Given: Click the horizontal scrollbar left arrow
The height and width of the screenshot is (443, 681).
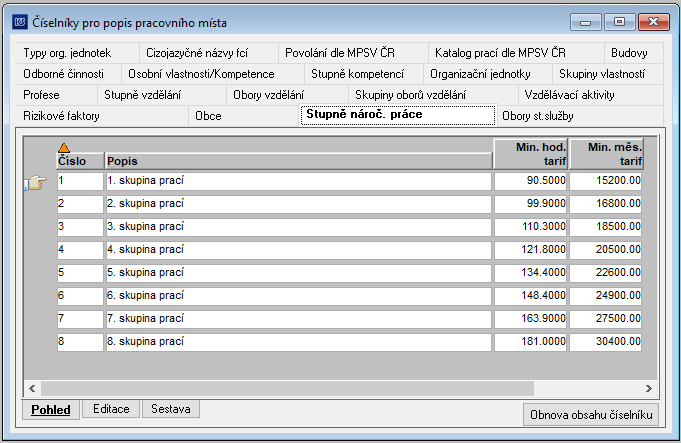Looking at the screenshot, I should [32, 388].
